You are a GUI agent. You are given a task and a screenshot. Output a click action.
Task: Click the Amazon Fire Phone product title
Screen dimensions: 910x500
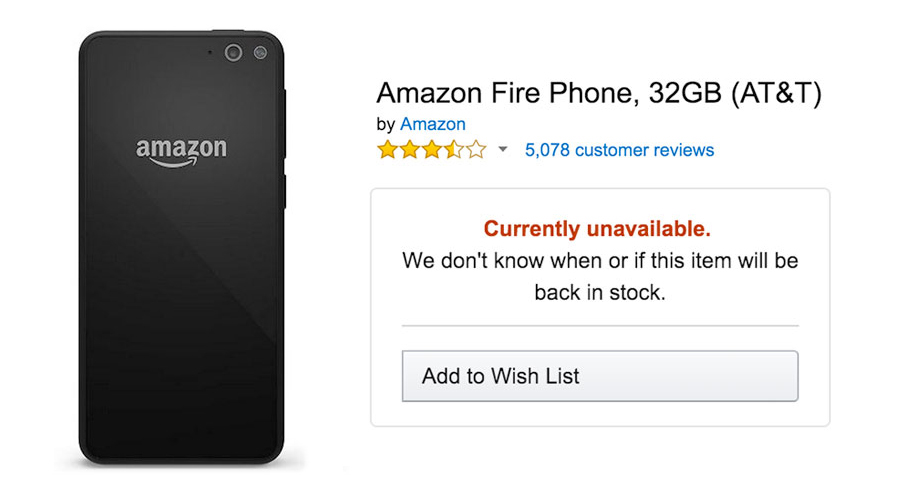[598, 94]
